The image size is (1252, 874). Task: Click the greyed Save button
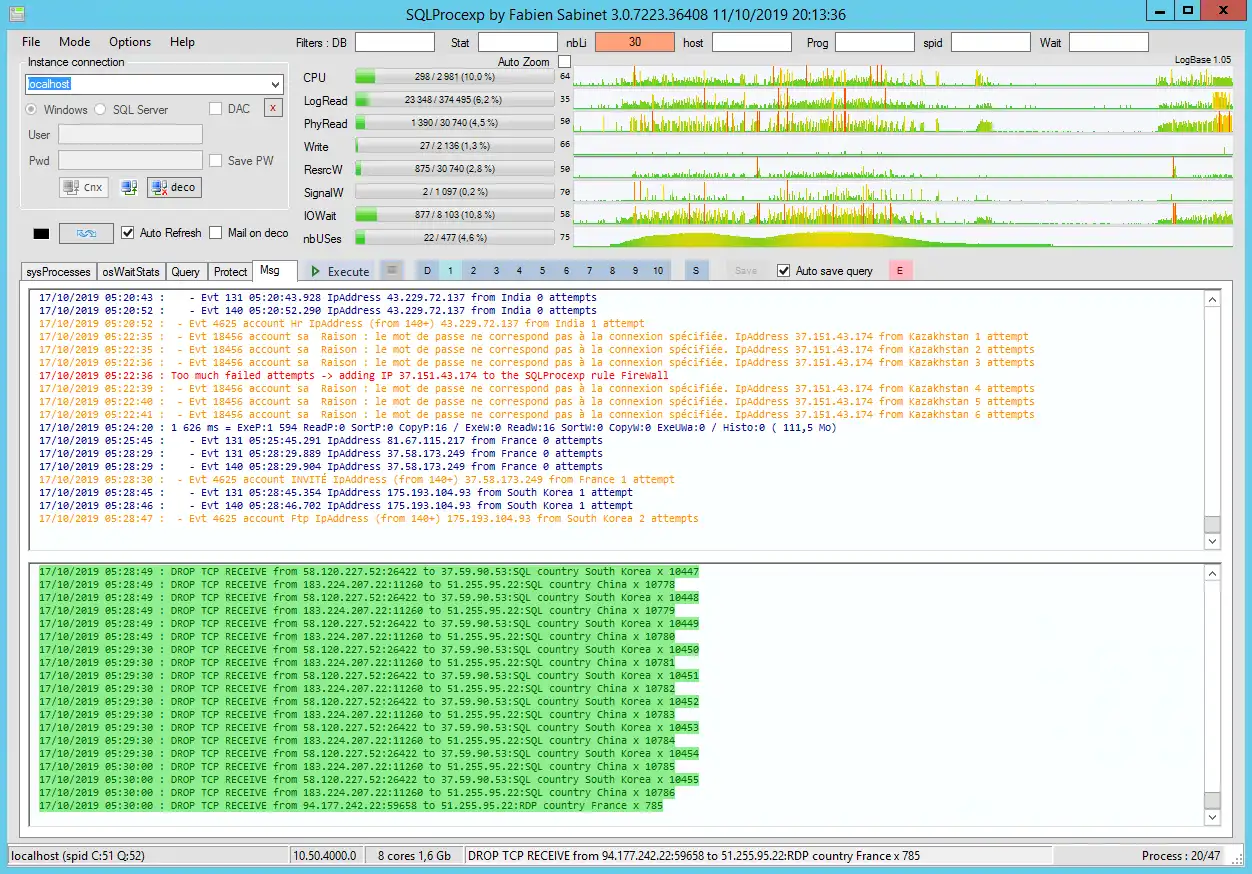point(746,271)
